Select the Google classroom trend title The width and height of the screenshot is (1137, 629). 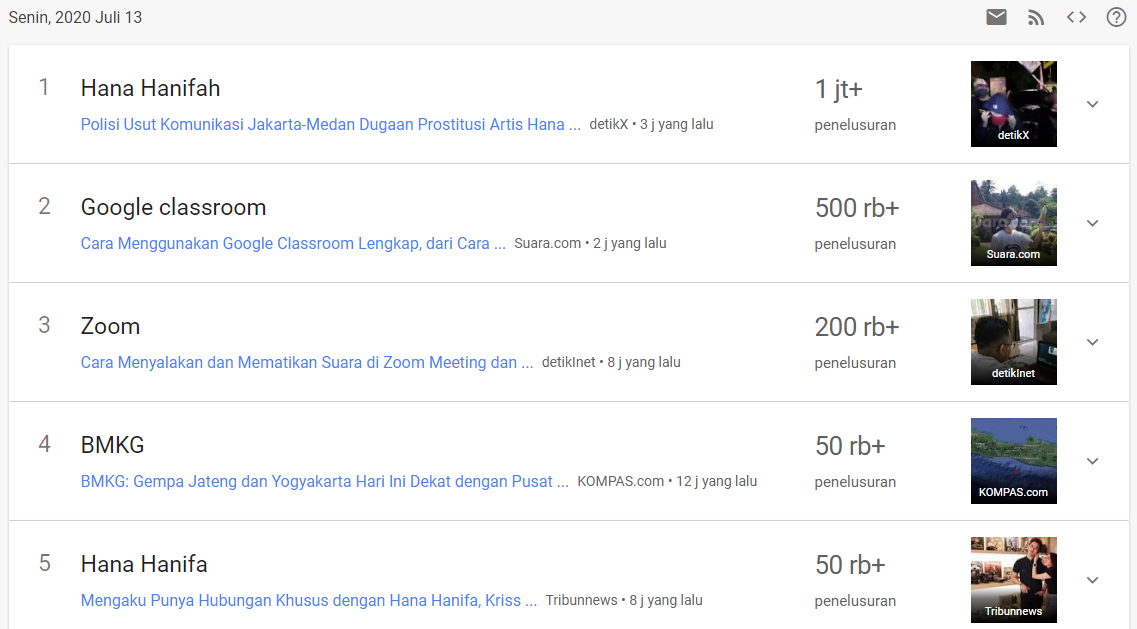[x=173, y=207]
